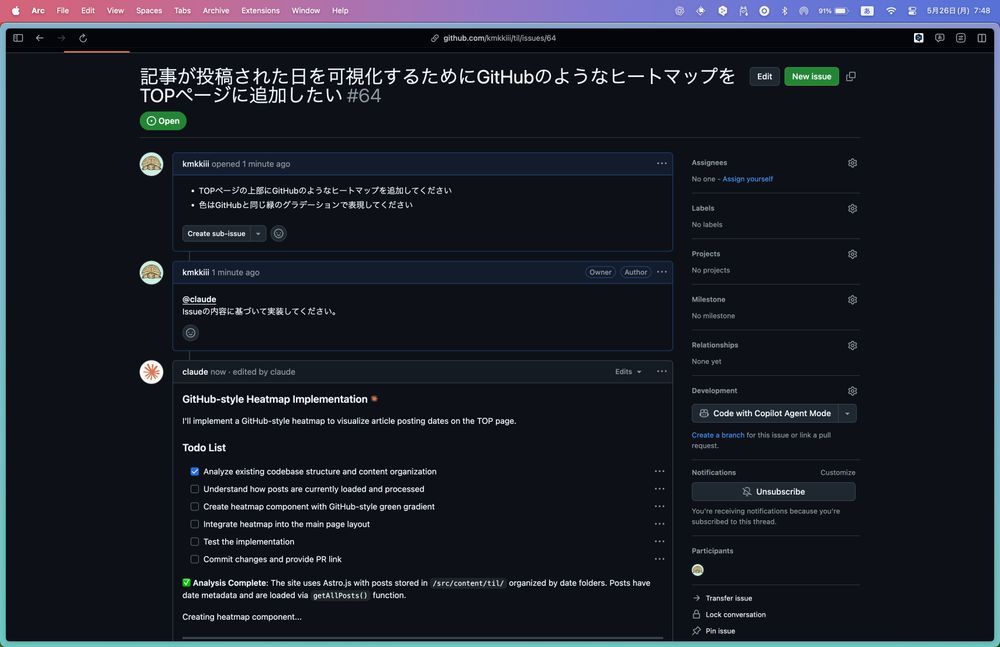1000x647 pixels.
Task: Click the 'Create a branch' link
Action: click(717, 436)
